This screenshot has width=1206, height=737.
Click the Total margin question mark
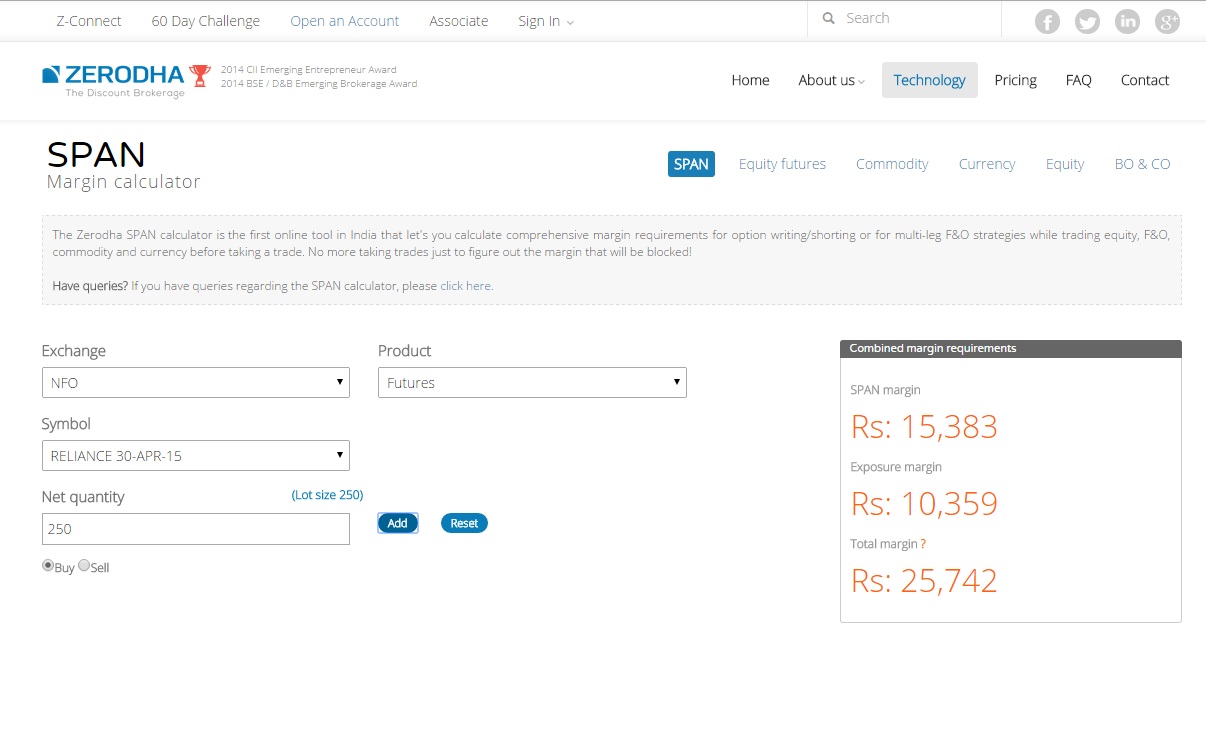point(923,544)
